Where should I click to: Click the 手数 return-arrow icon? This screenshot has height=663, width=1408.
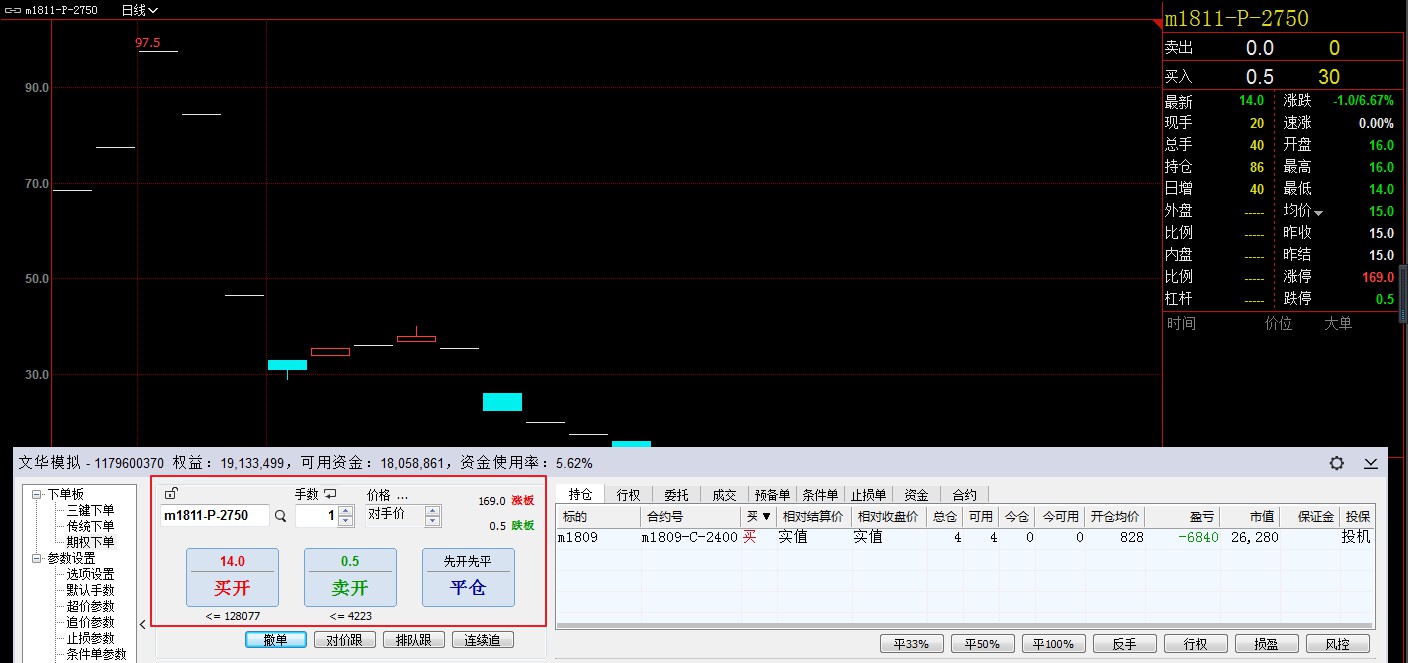330,494
